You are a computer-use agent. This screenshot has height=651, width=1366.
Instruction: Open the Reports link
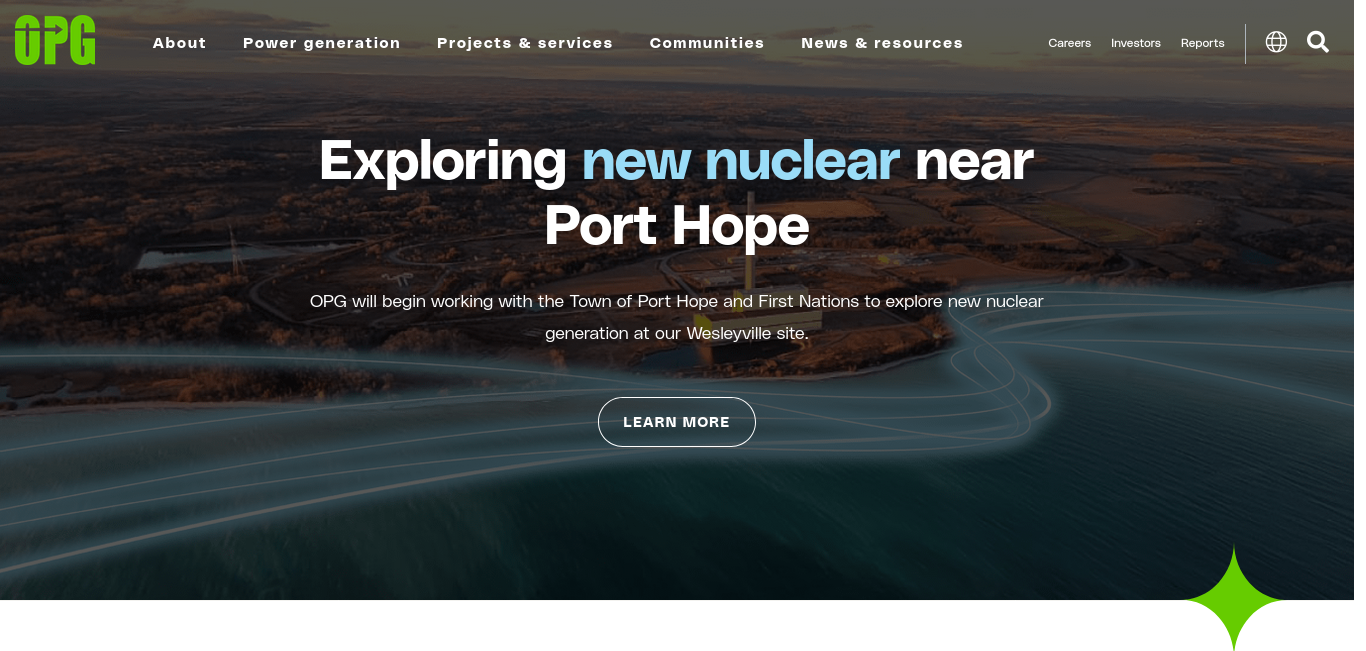[1202, 43]
